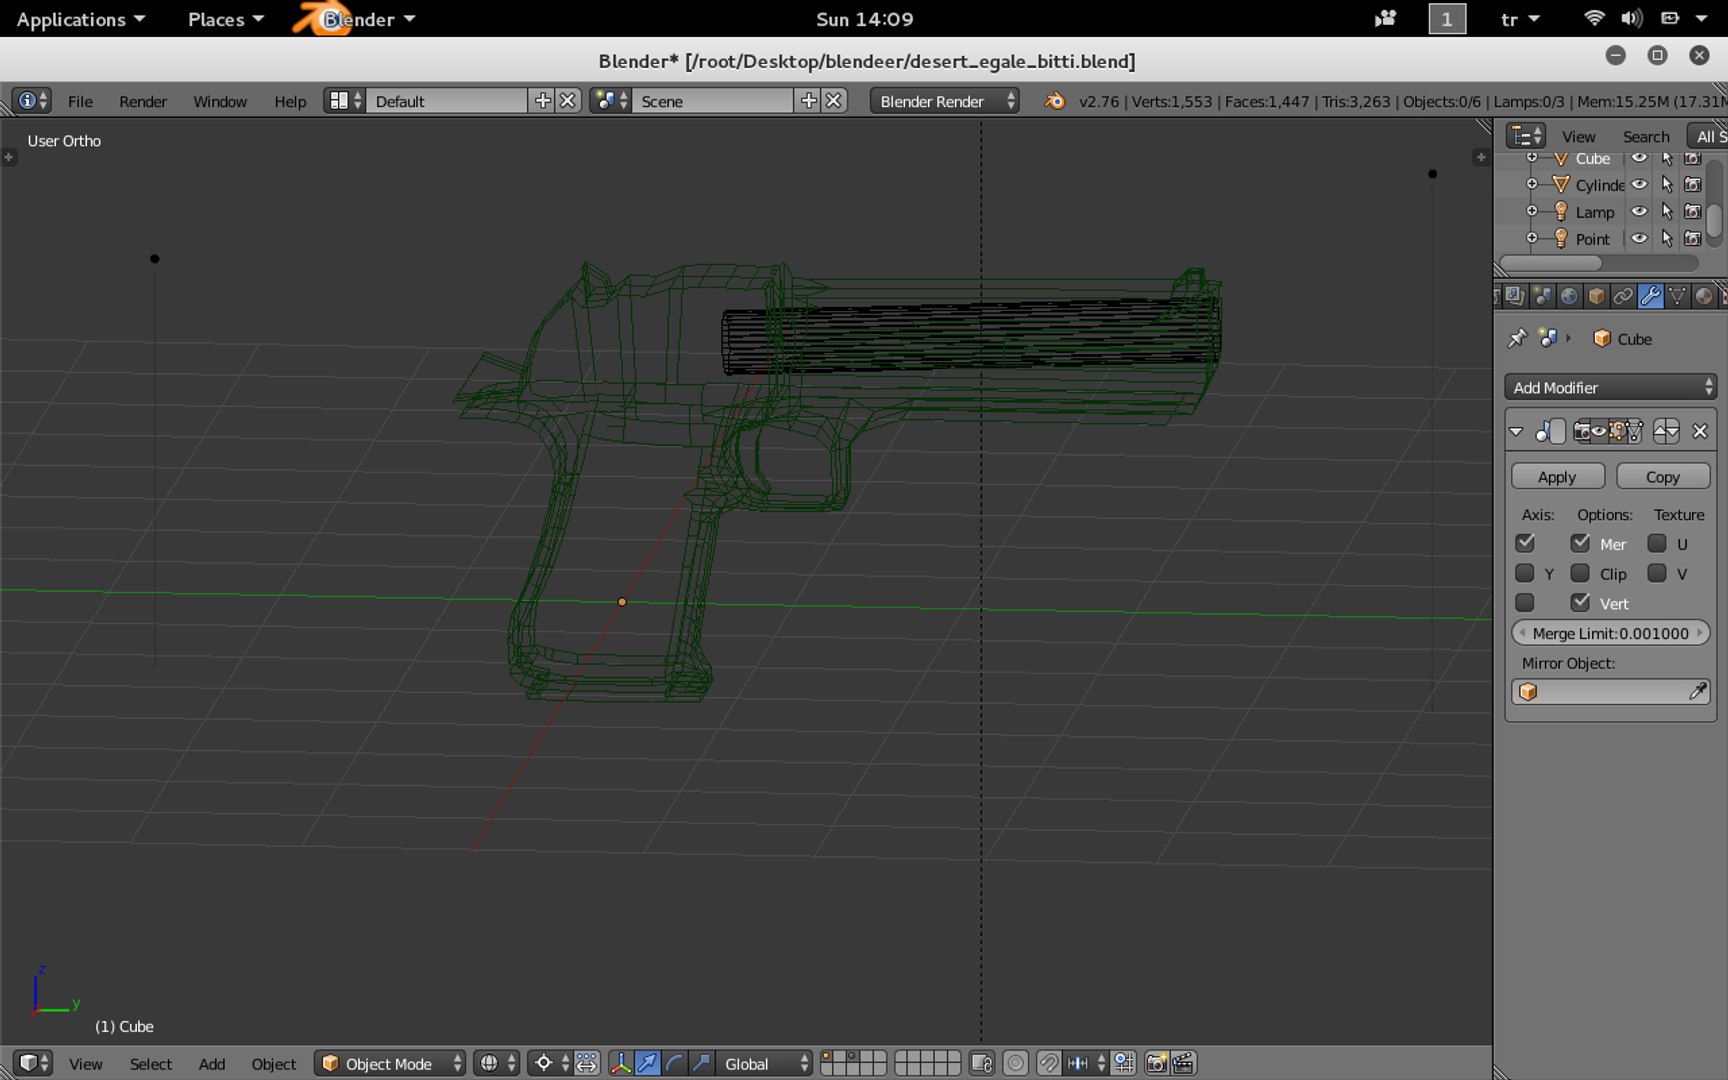Select the translate manipulator arrow
Screen dimensions: 1728x1080
pos(647,1063)
